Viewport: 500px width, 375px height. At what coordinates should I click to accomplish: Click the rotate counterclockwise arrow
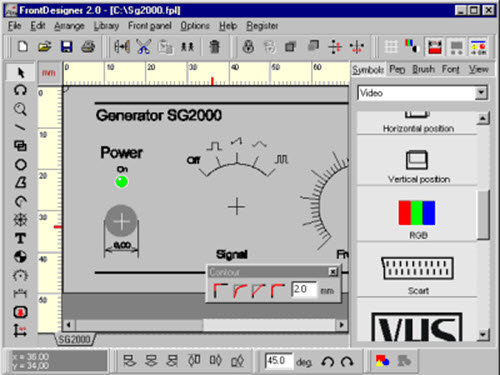(327, 361)
